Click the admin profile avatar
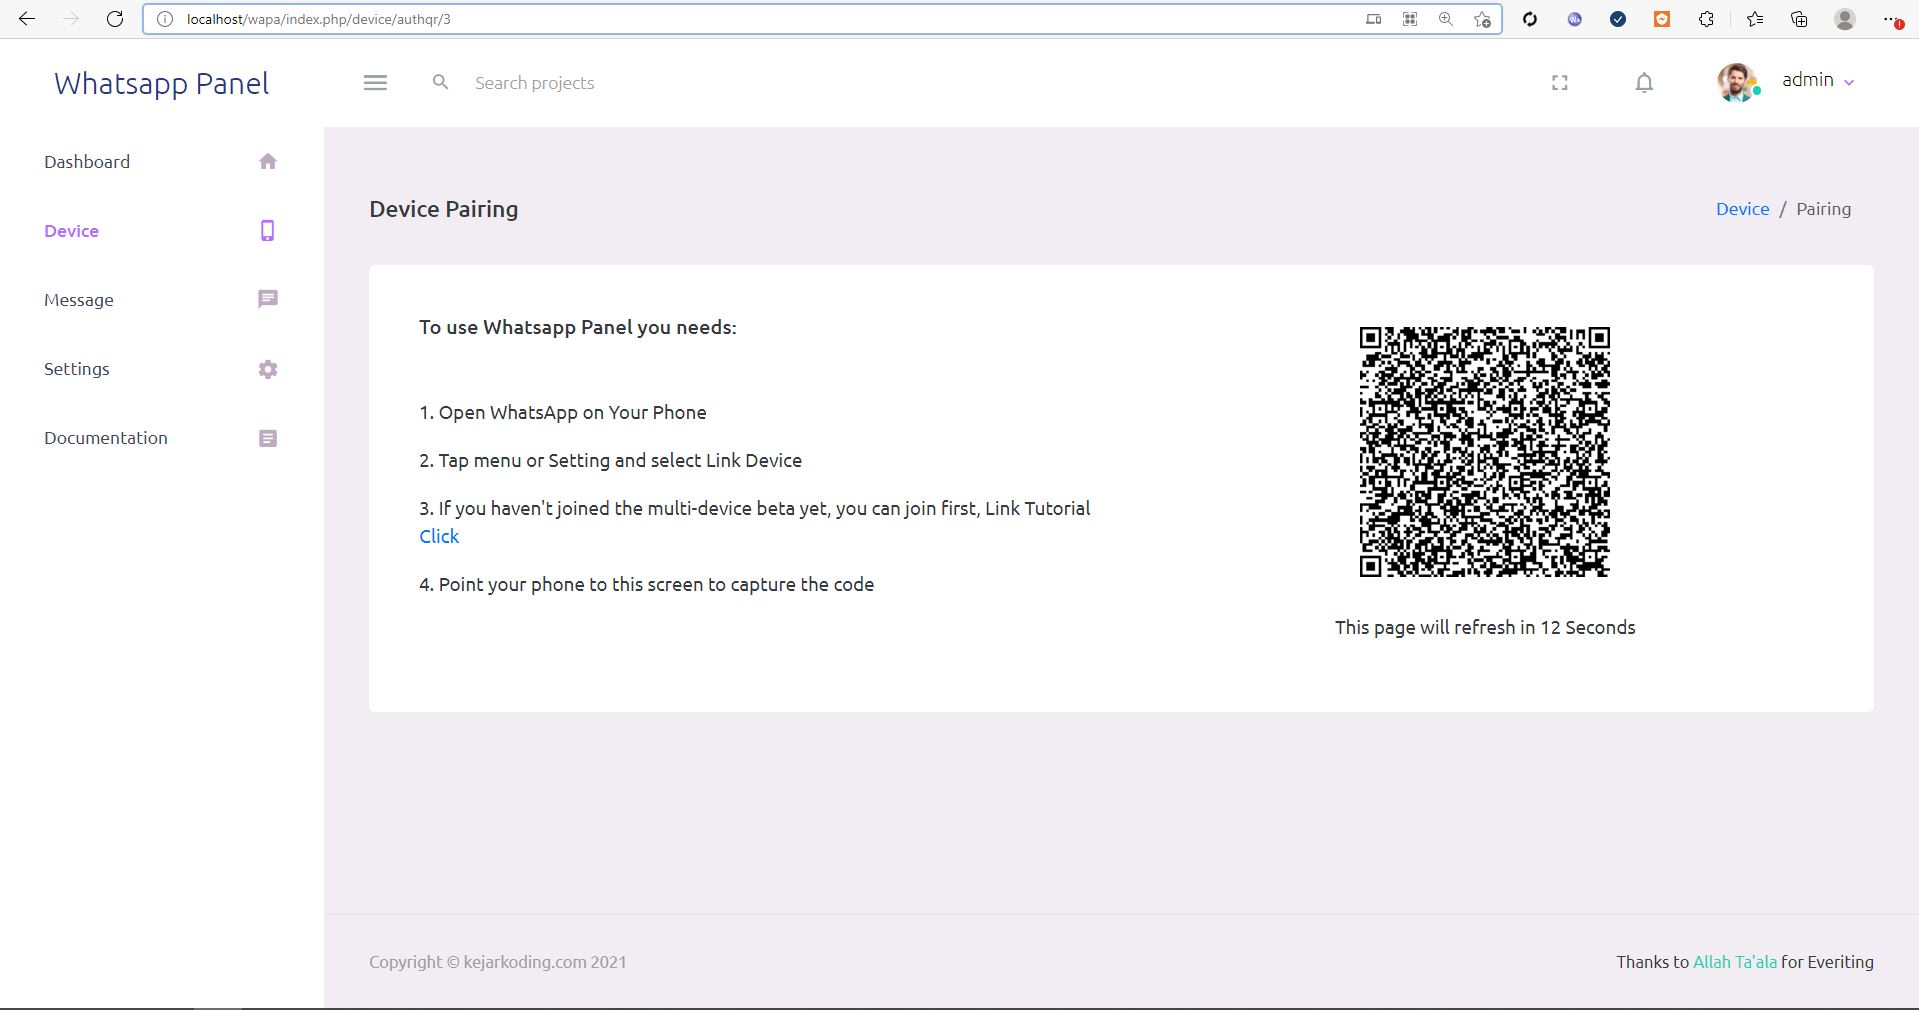 click(1737, 82)
